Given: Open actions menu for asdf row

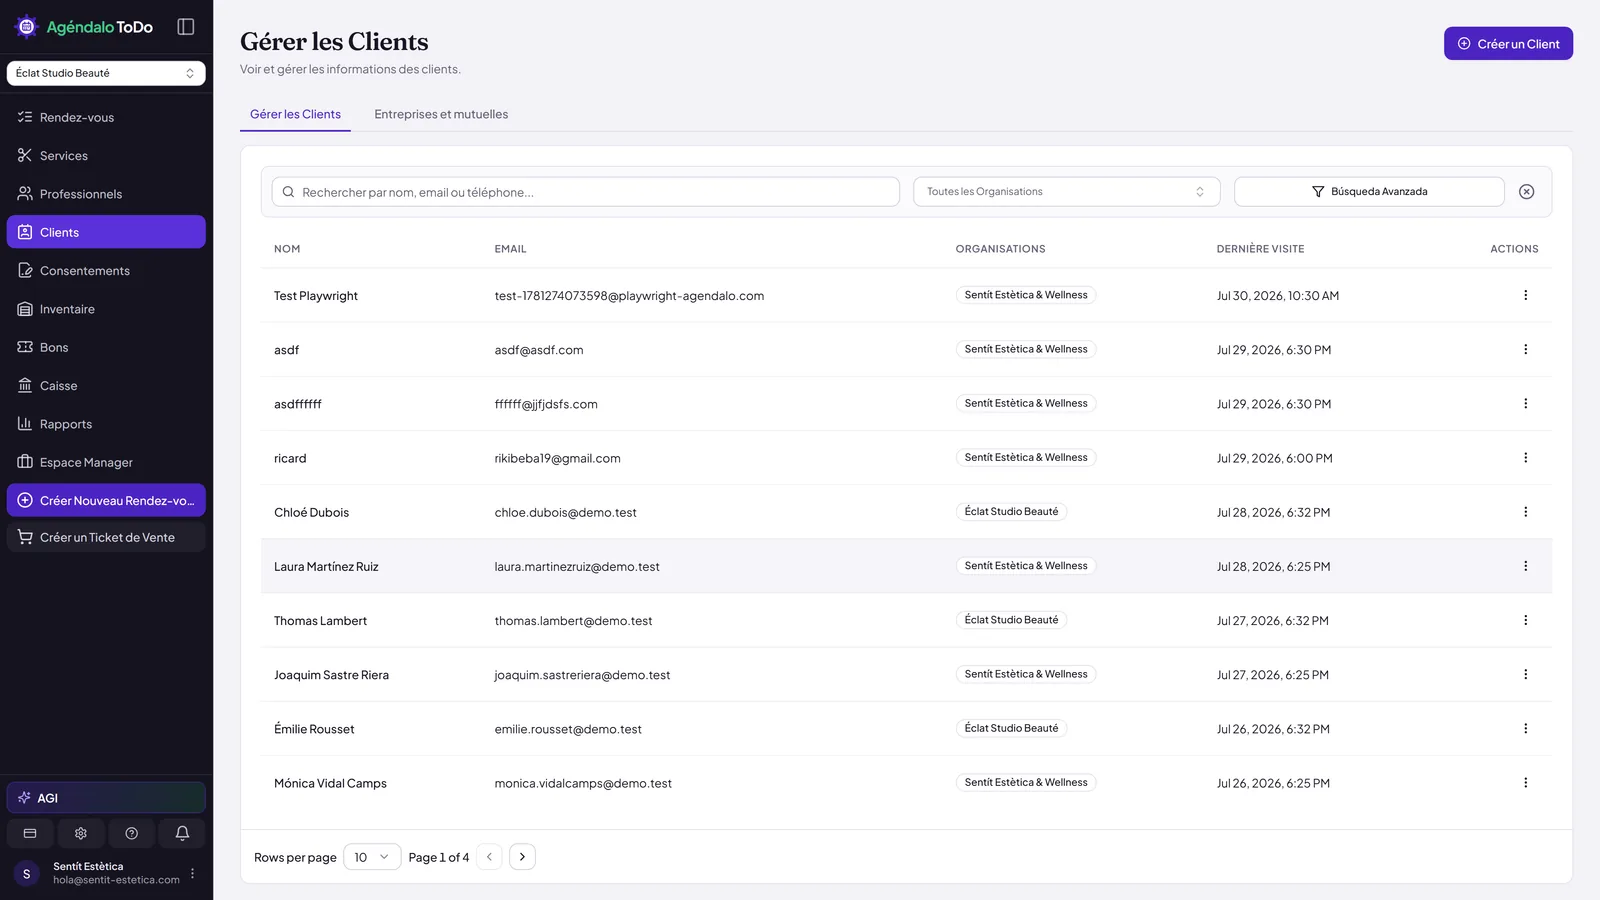Looking at the screenshot, I should coord(1525,349).
